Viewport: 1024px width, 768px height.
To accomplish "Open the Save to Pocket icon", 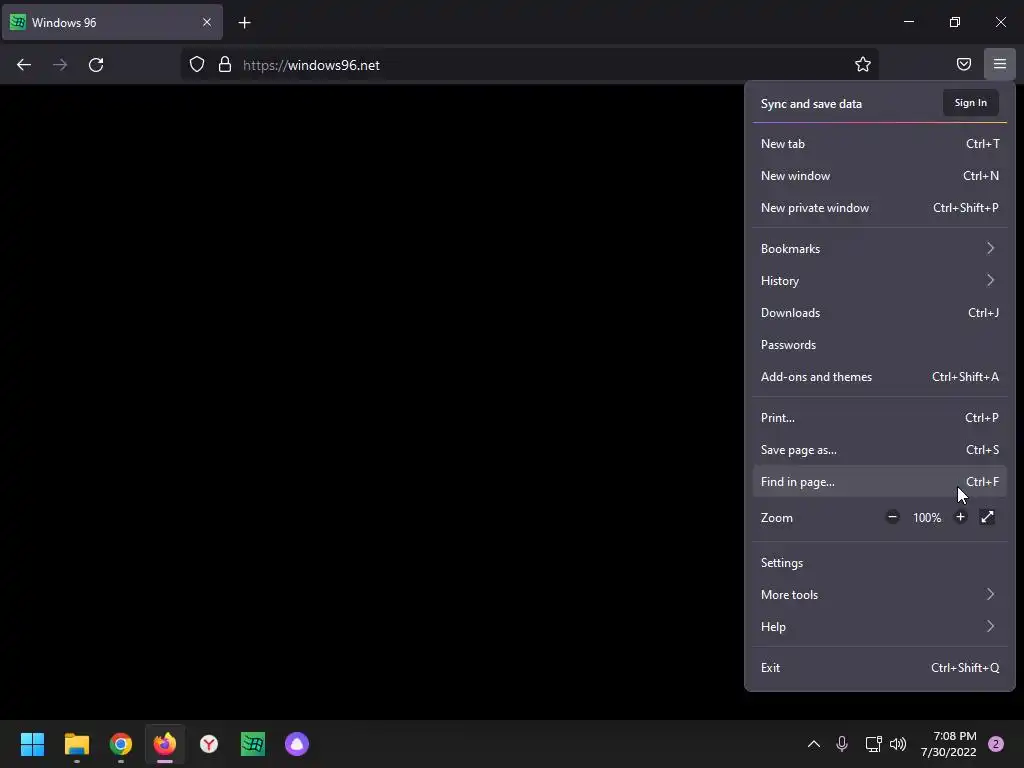I will pos(964,64).
